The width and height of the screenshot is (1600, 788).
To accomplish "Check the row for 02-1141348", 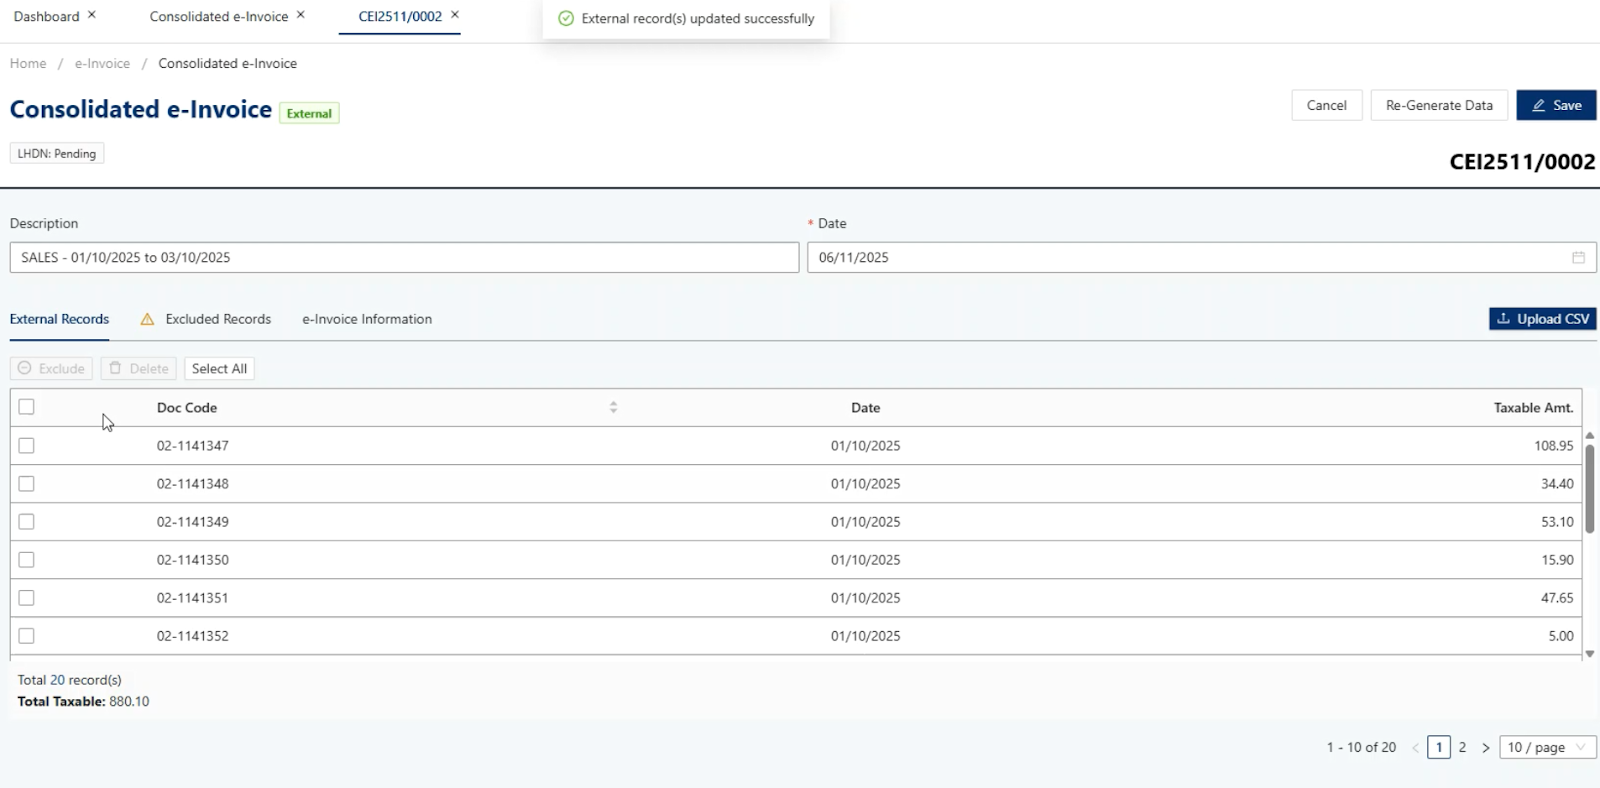I will (26, 484).
